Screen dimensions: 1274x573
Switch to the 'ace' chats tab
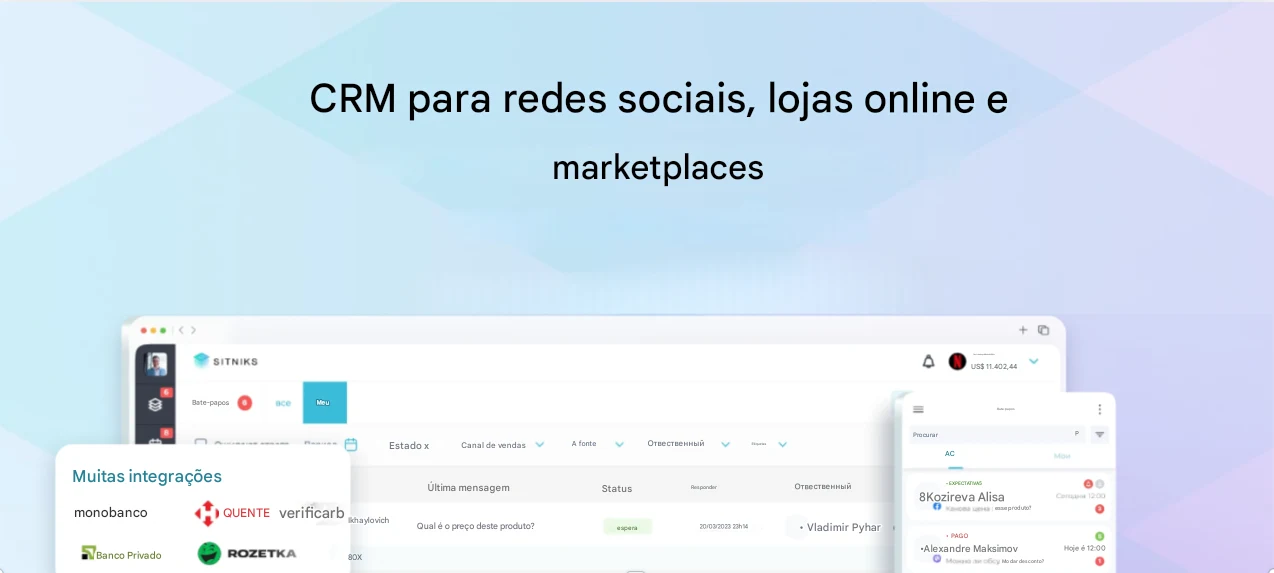[283, 403]
